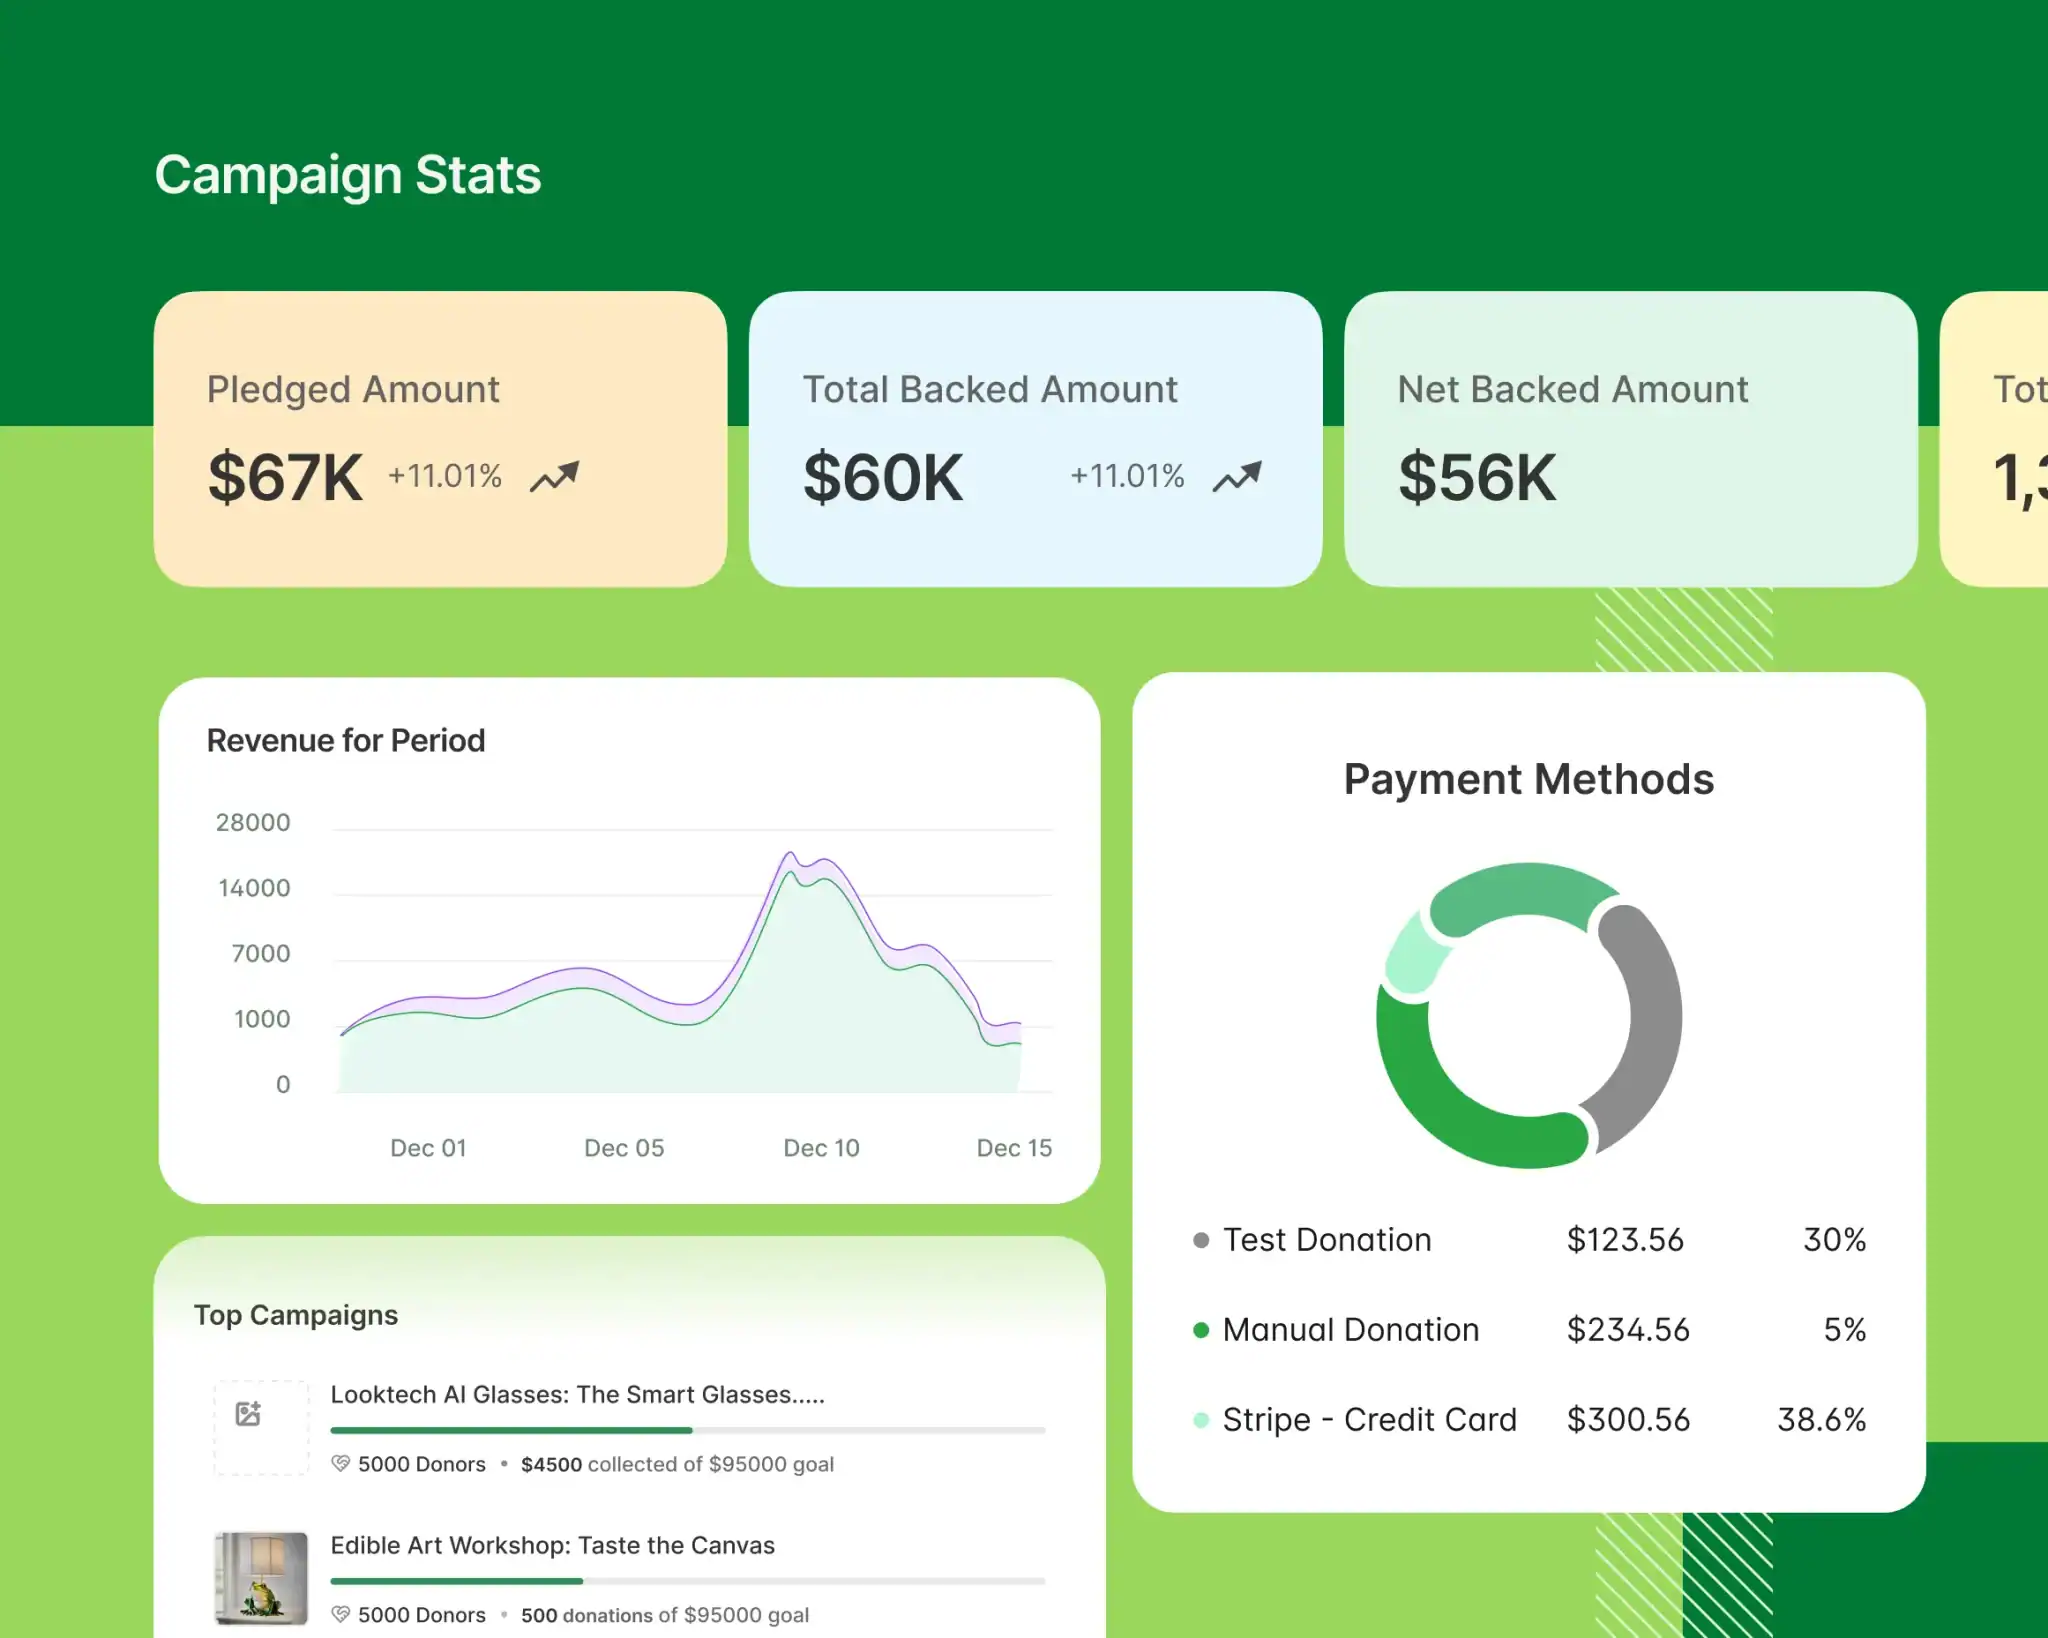
Task: Click trend arrow icon in Pledged Amount card
Action: click(554, 476)
